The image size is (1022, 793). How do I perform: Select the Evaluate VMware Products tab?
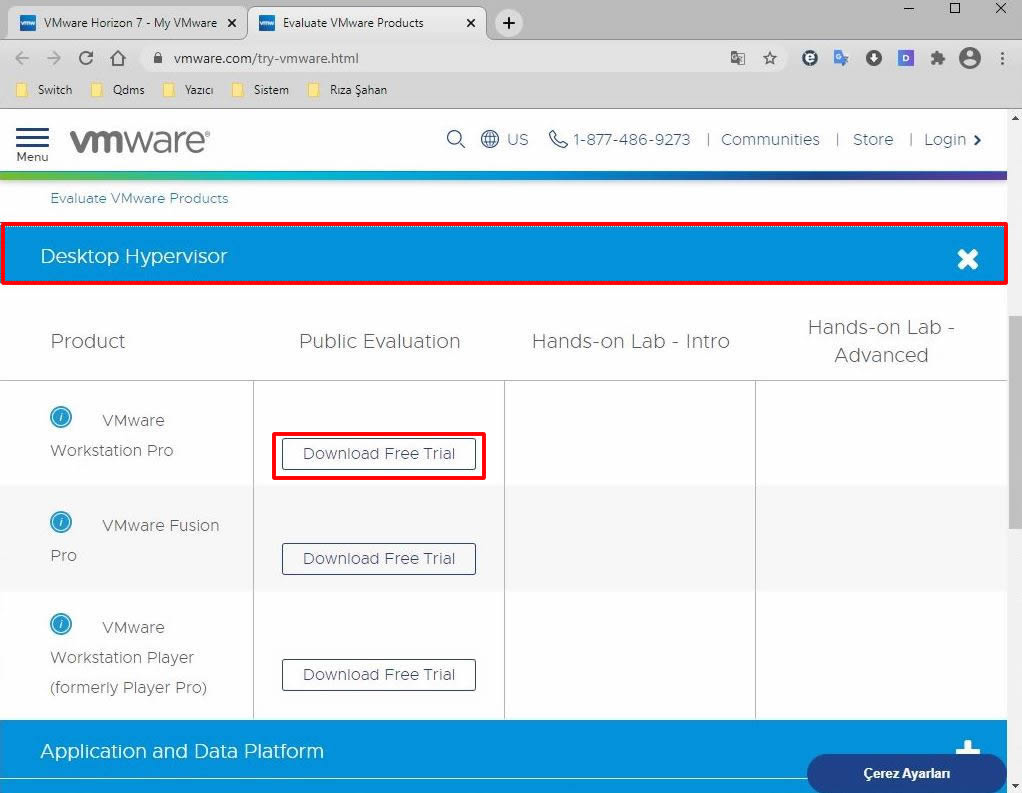[x=366, y=23]
